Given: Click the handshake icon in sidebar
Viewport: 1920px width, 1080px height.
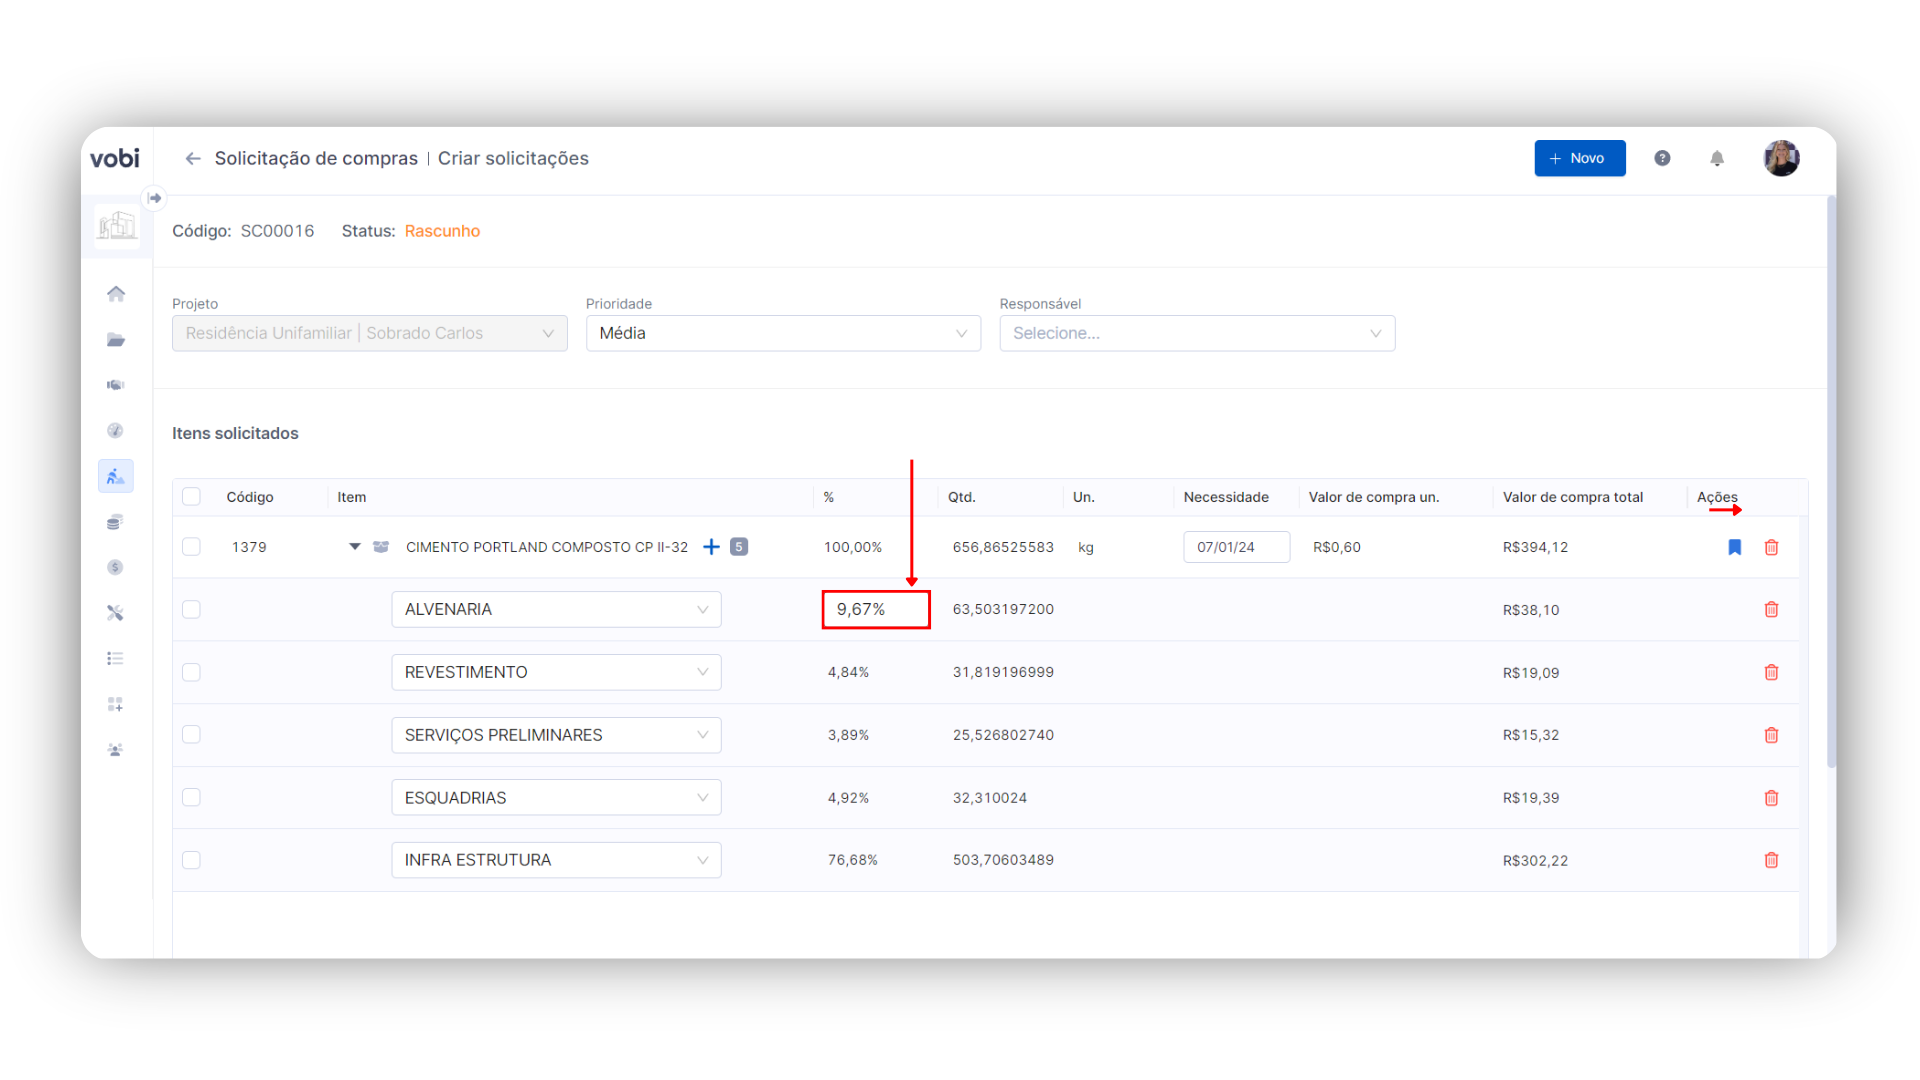Looking at the screenshot, I should point(116,385).
